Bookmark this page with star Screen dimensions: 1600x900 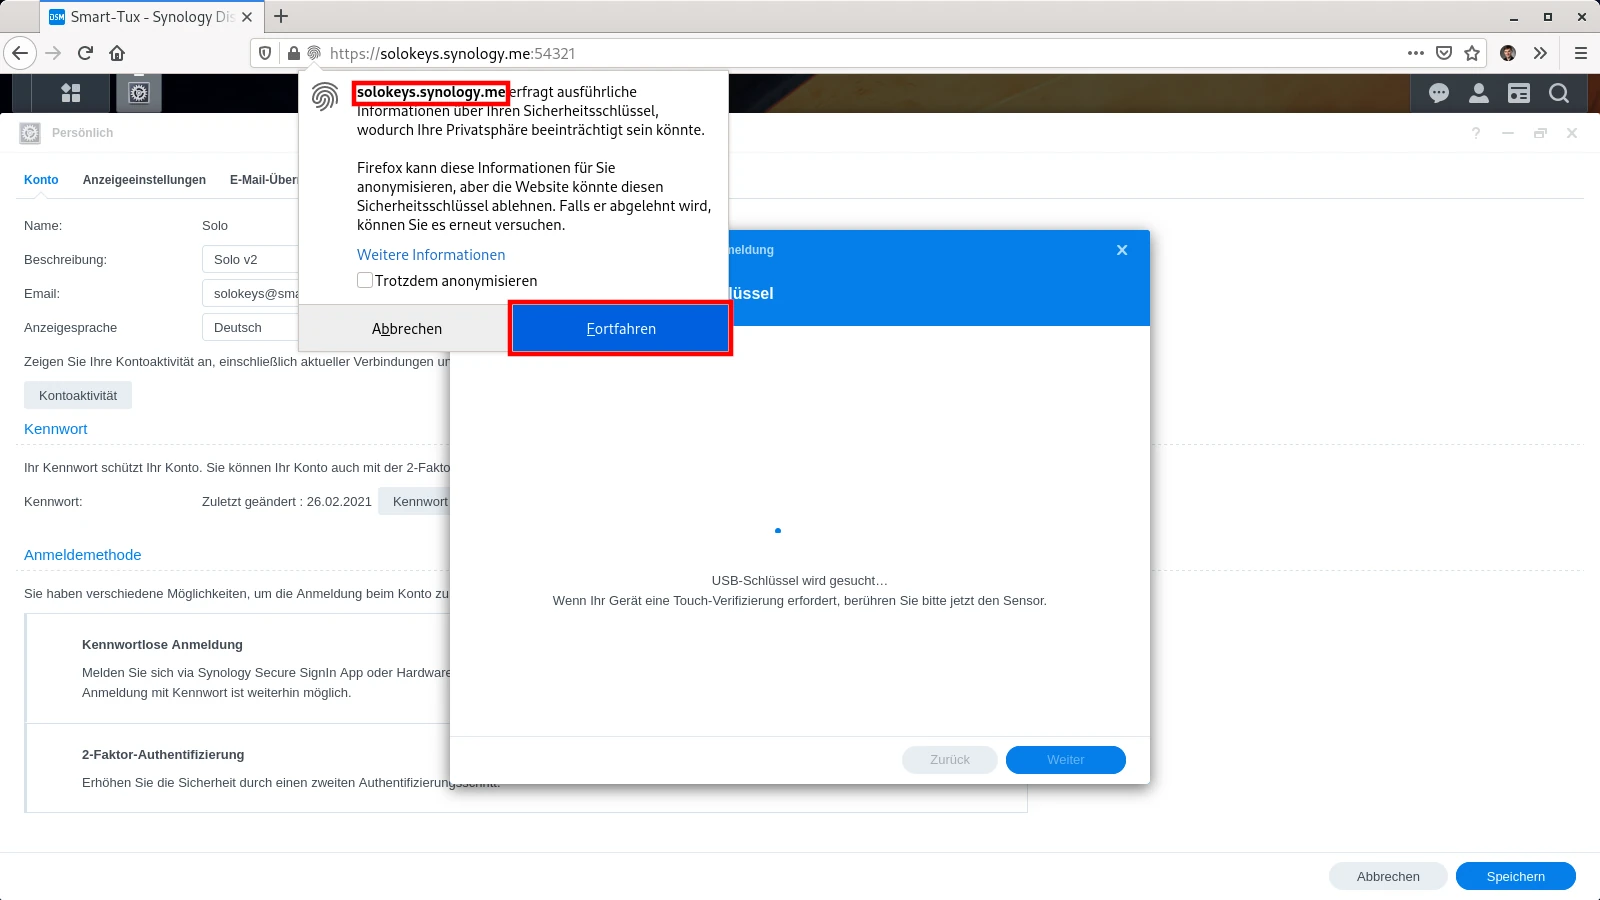click(1472, 53)
